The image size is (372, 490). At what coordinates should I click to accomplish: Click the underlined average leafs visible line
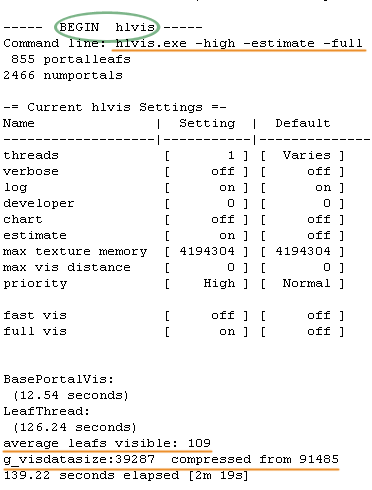107,443
